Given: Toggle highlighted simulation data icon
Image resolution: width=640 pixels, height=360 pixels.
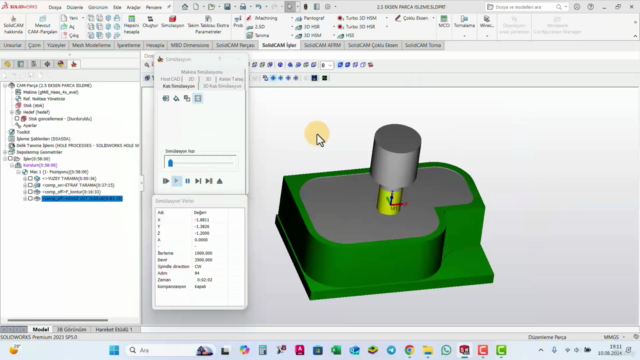Looking at the screenshot, I should pyautogui.click(x=198, y=98).
